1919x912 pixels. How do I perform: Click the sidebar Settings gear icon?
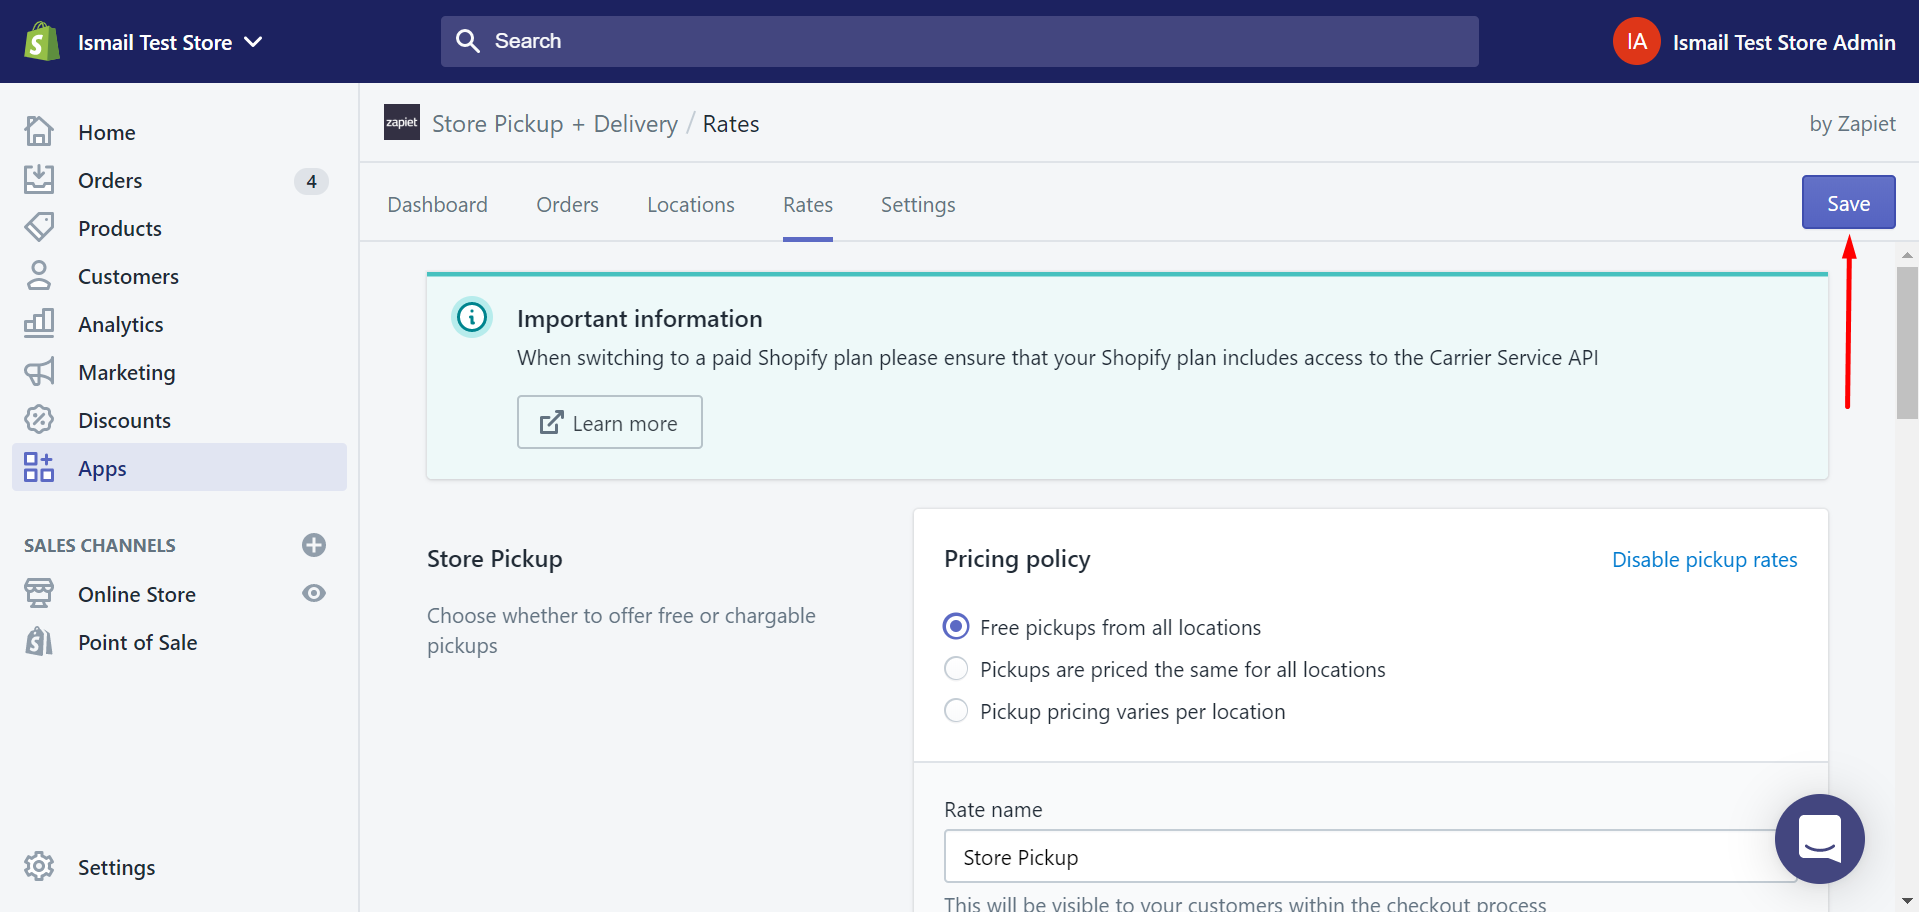39,866
